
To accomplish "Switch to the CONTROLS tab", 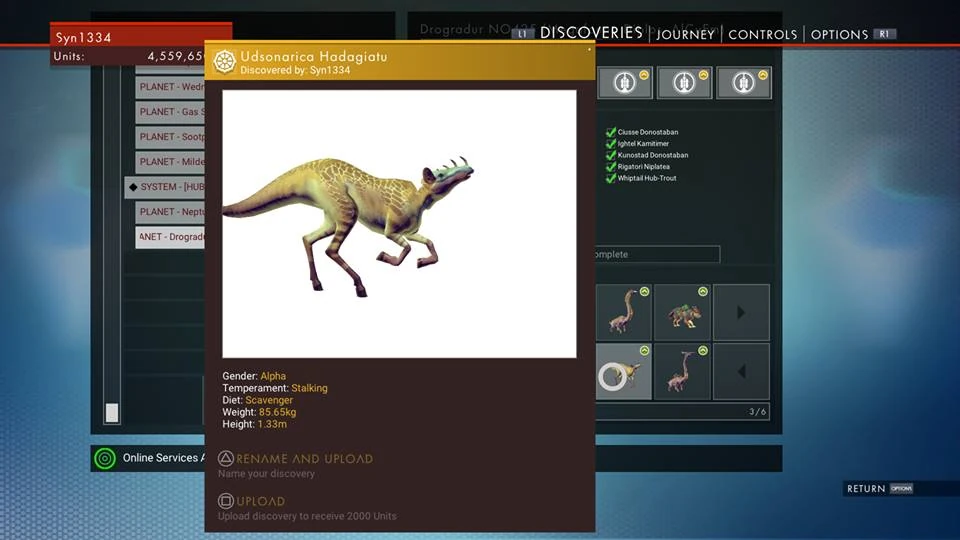I will [762, 35].
